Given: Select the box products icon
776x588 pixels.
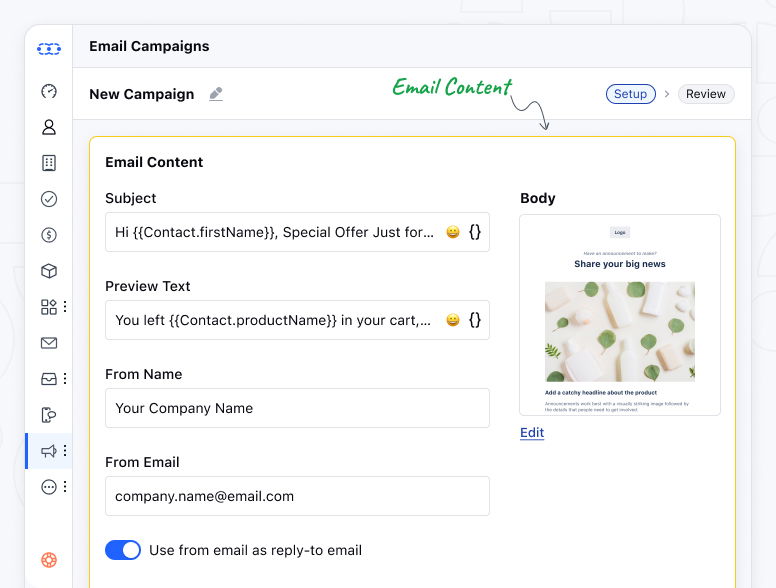Looking at the screenshot, I should click(x=49, y=271).
